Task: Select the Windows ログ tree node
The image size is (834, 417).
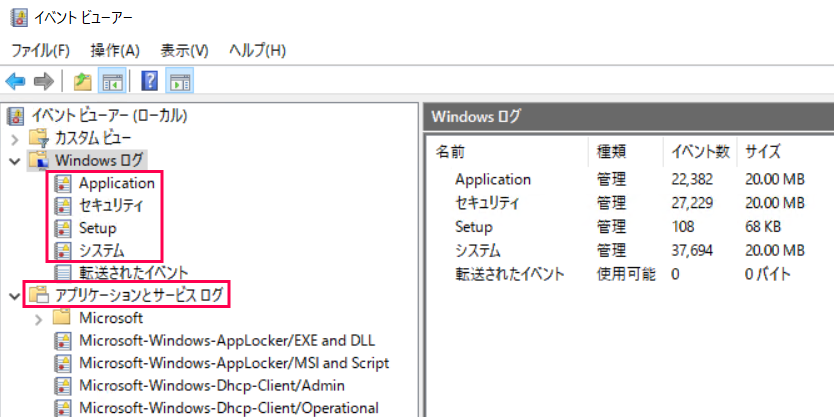Action: click(x=99, y=160)
